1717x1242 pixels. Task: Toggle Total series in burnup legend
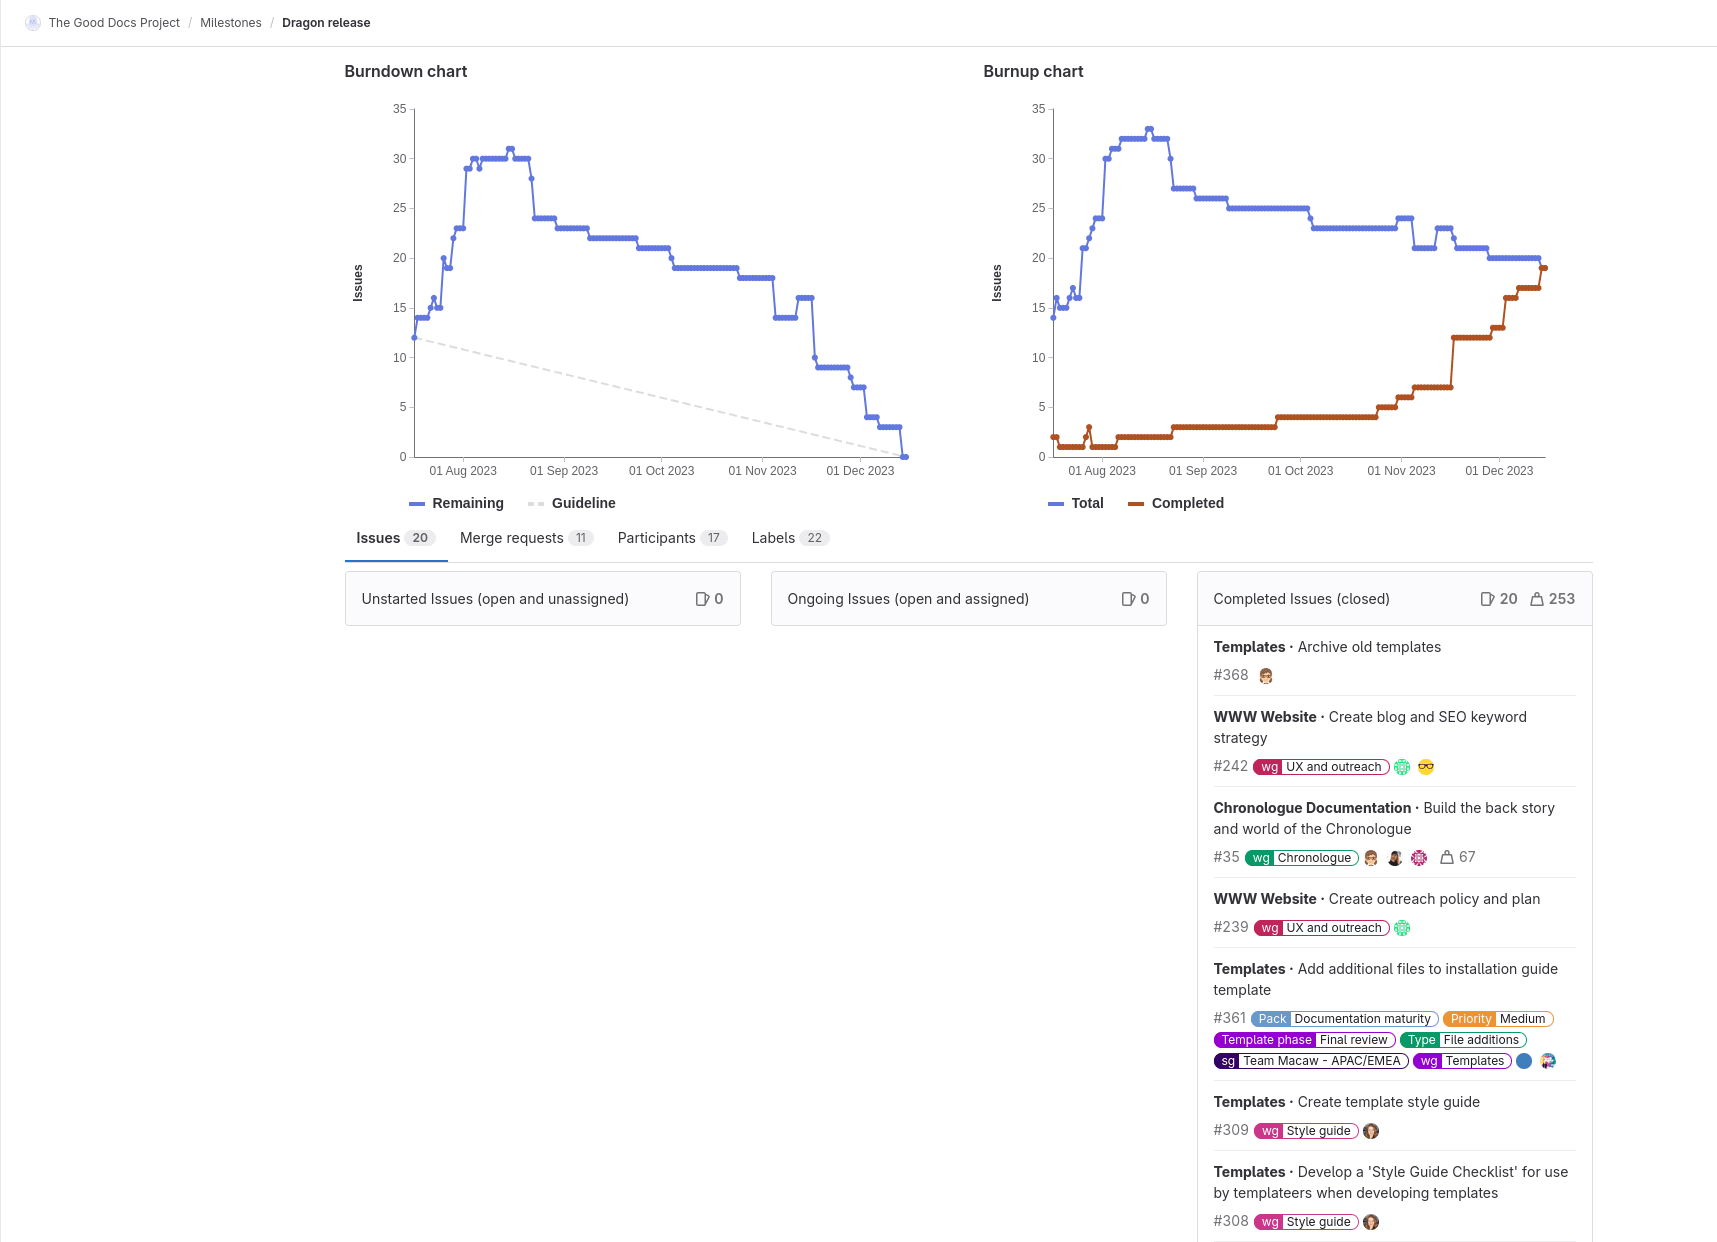1076,503
